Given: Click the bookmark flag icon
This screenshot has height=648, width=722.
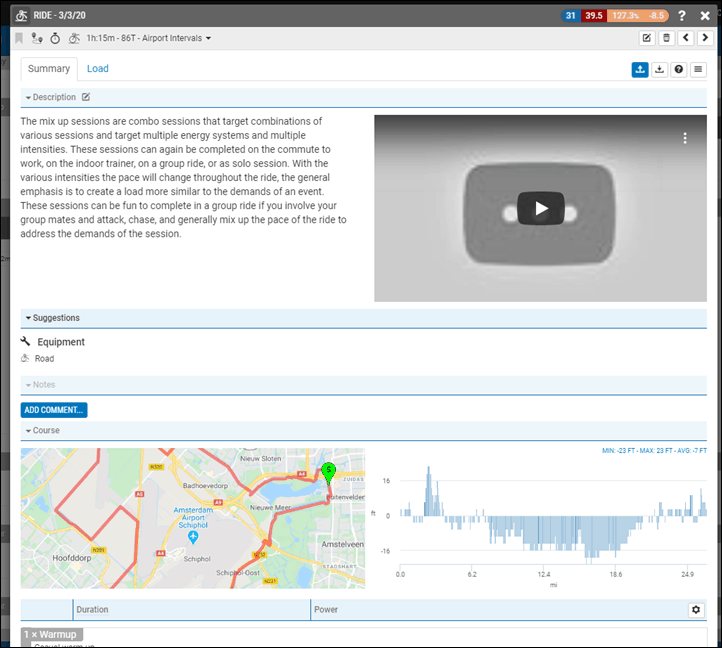Looking at the screenshot, I should point(19,38).
